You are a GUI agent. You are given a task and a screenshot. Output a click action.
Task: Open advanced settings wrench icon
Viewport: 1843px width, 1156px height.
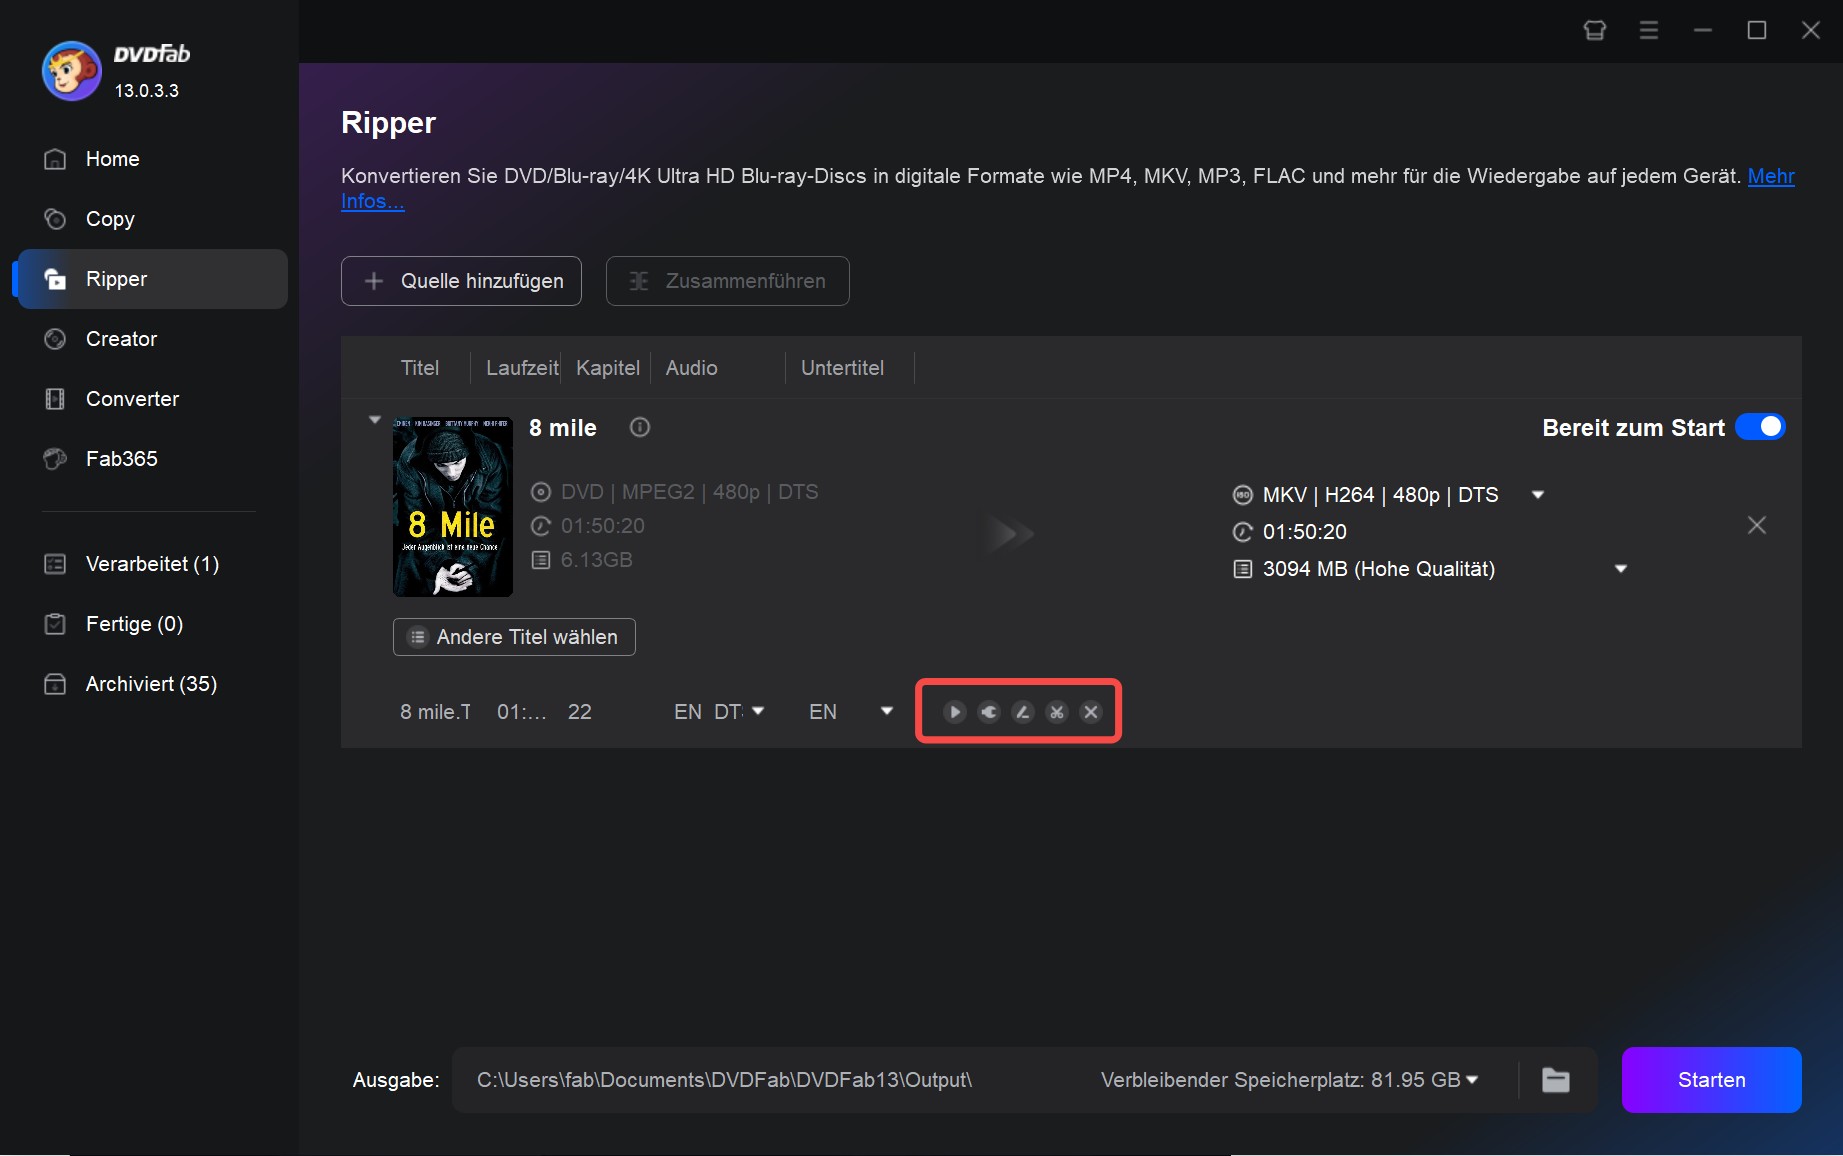(989, 712)
